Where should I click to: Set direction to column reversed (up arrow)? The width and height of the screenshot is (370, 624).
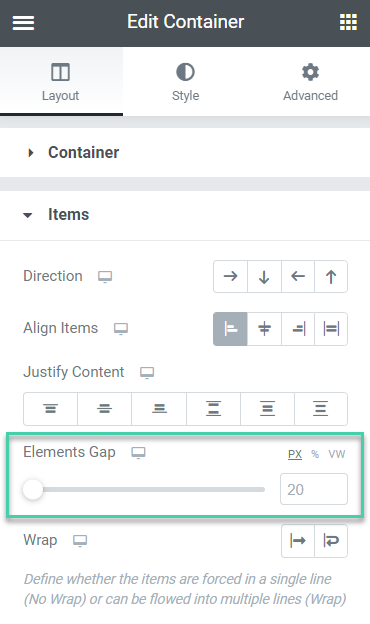331,276
